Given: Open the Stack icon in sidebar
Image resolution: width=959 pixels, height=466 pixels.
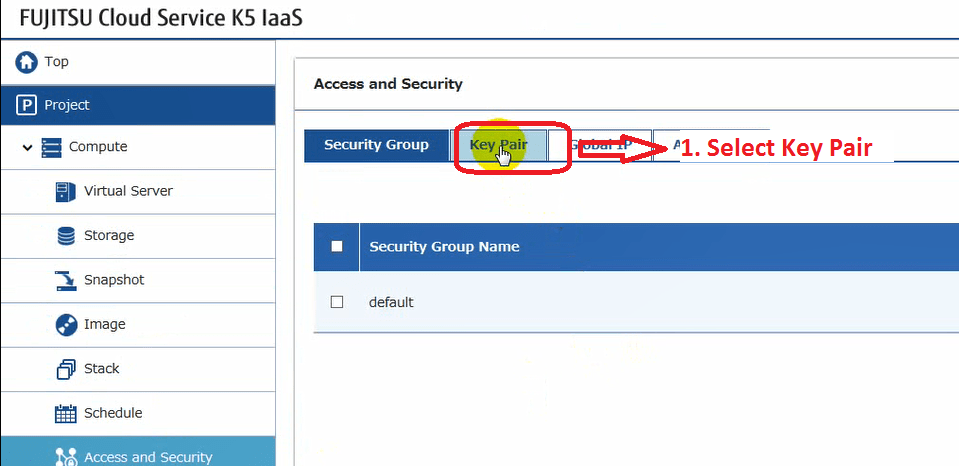Looking at the screenshot, I should [x=66, y=369].
